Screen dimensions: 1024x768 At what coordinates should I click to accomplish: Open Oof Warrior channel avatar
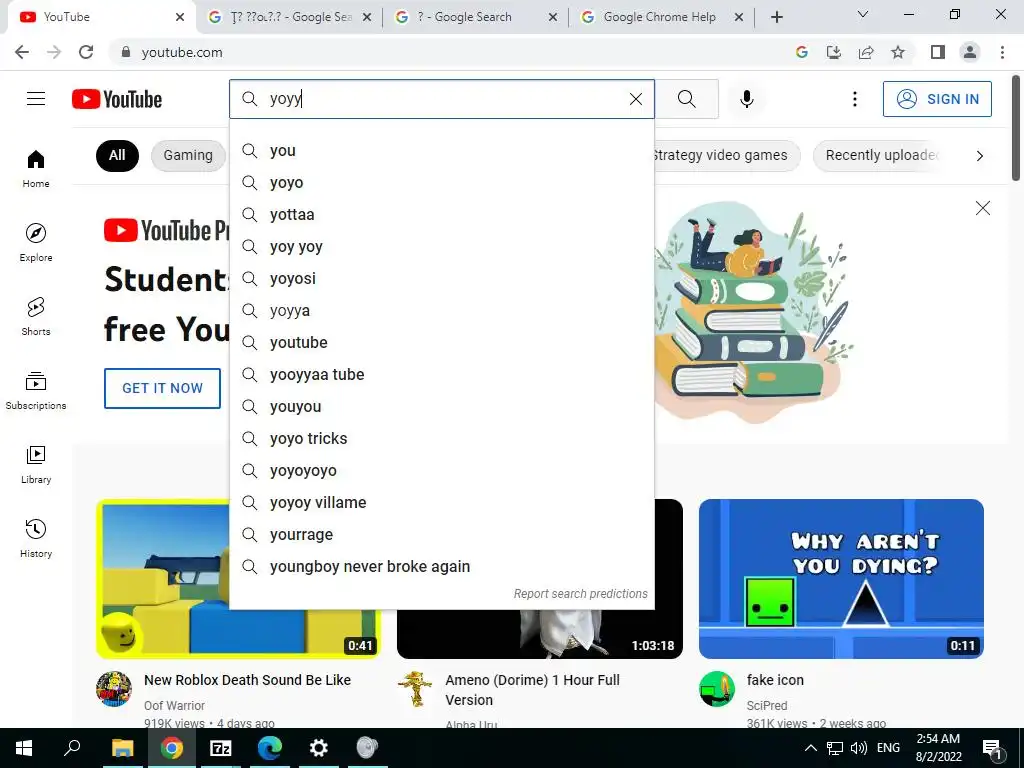pyautogui.click(x=114, y=688)
